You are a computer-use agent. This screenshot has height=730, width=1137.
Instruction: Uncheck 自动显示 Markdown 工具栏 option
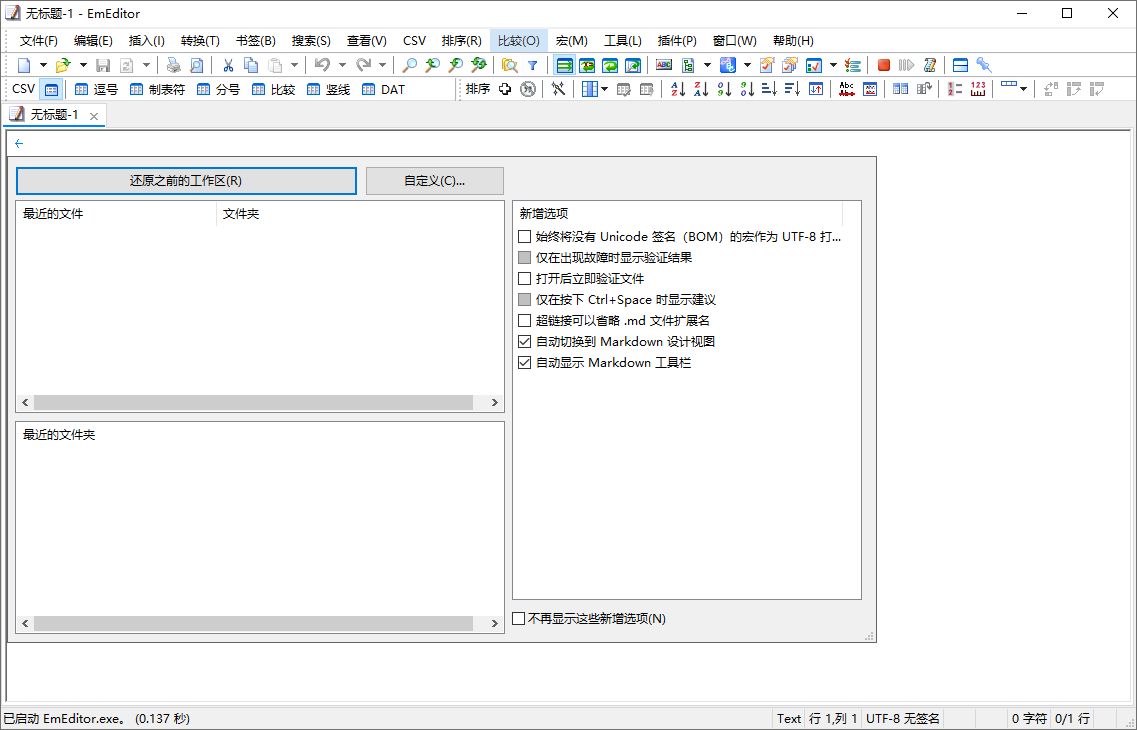coord(525,363)
